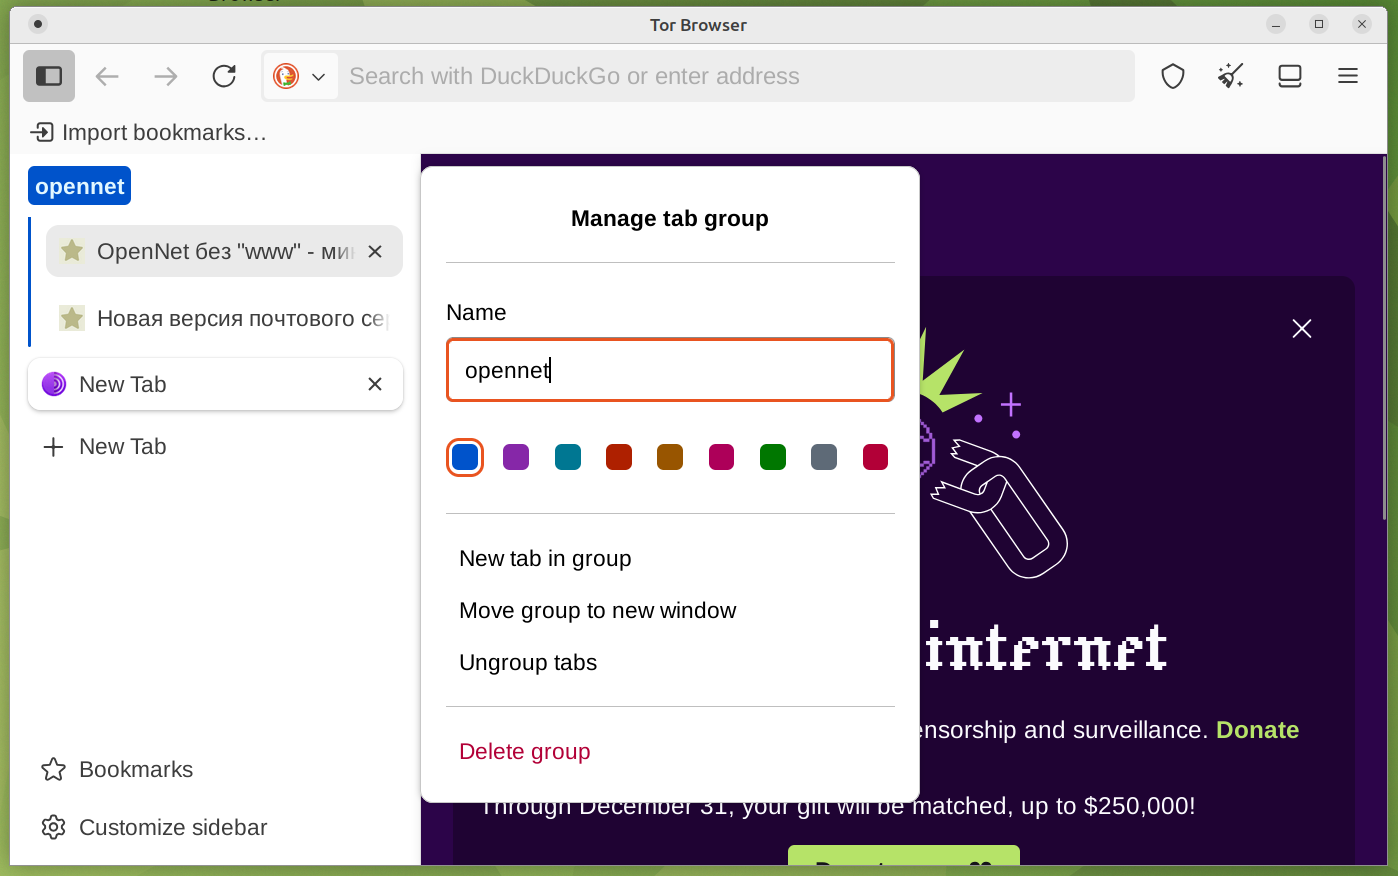Click Delete group
The image size is (1398, 876).
pyautogui.click(x=524, y=752)
